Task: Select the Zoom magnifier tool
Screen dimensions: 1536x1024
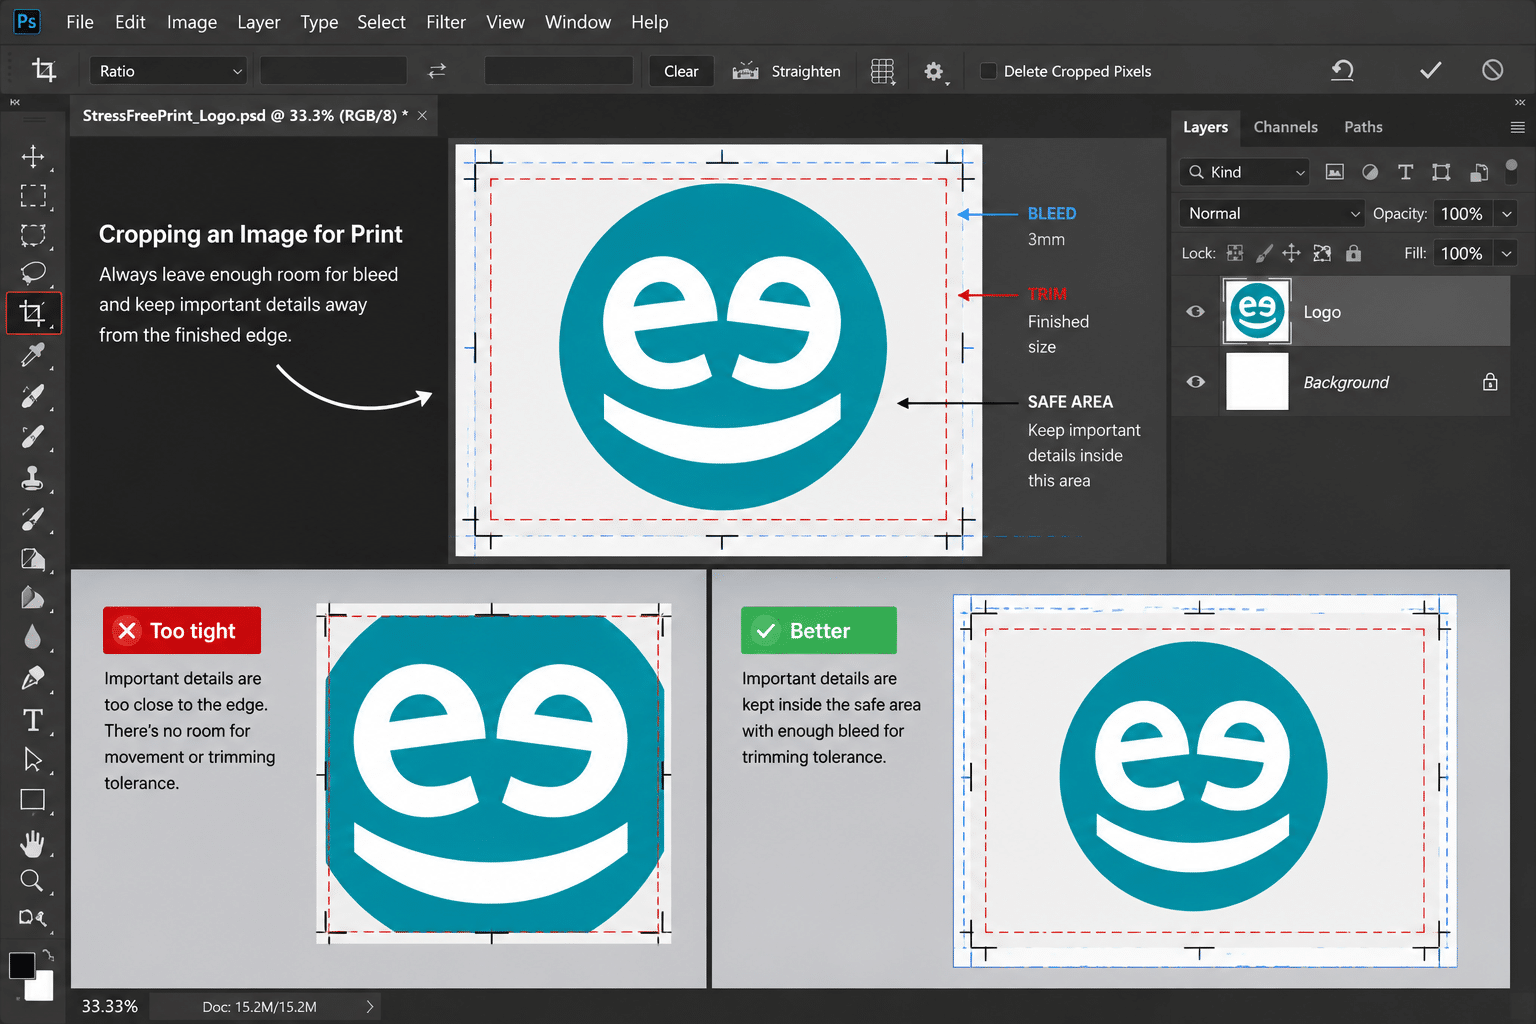Action: click(32, 881)
